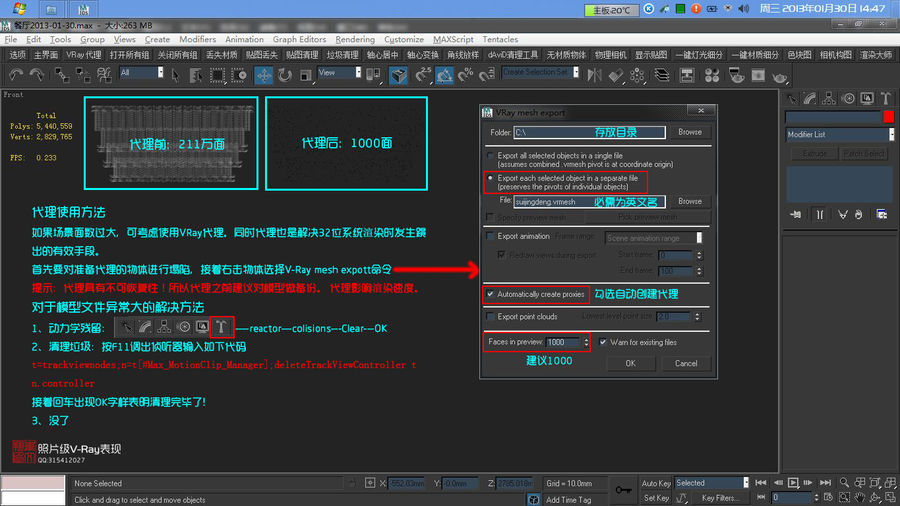Click current frame spinner arrows

tap(816, 497)
